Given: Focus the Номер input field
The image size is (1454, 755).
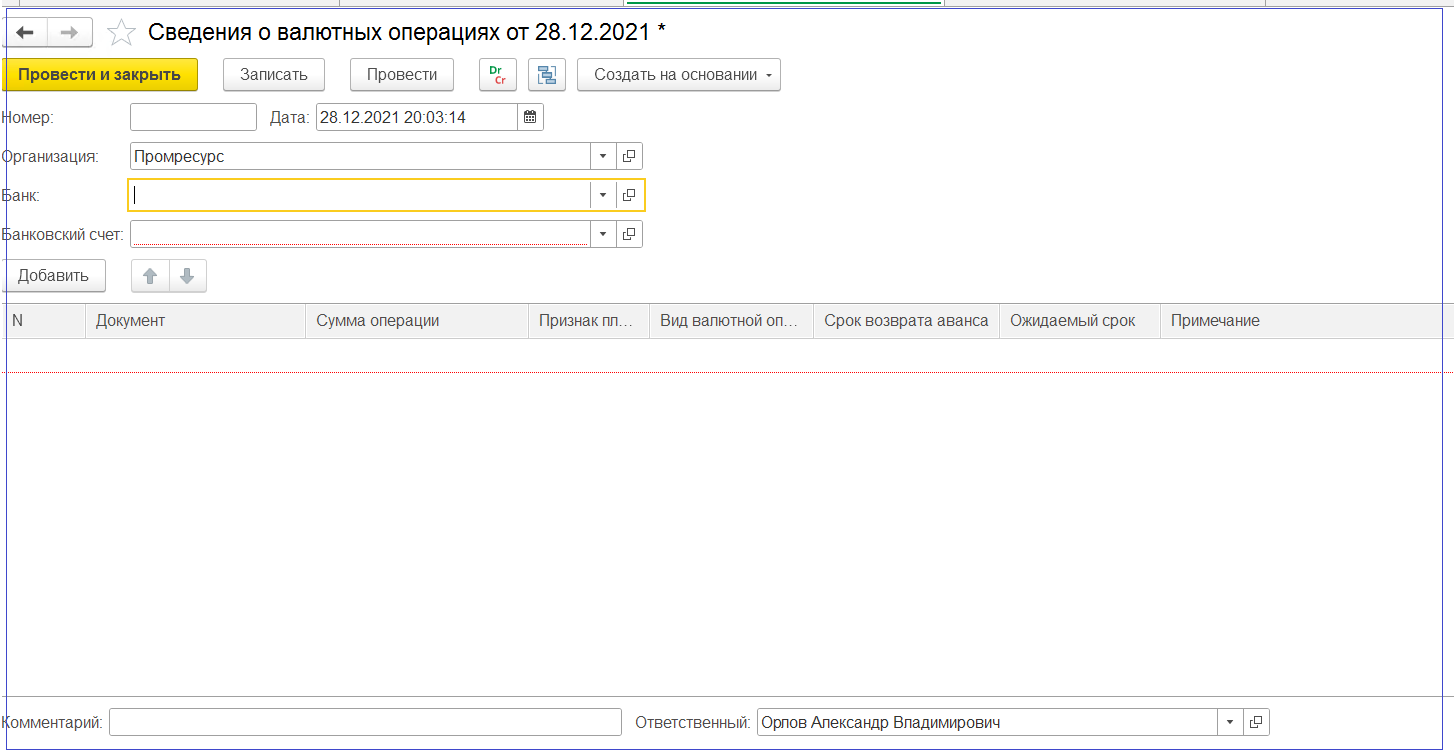Looking at the screenshot, I should [x=194, y=117].
